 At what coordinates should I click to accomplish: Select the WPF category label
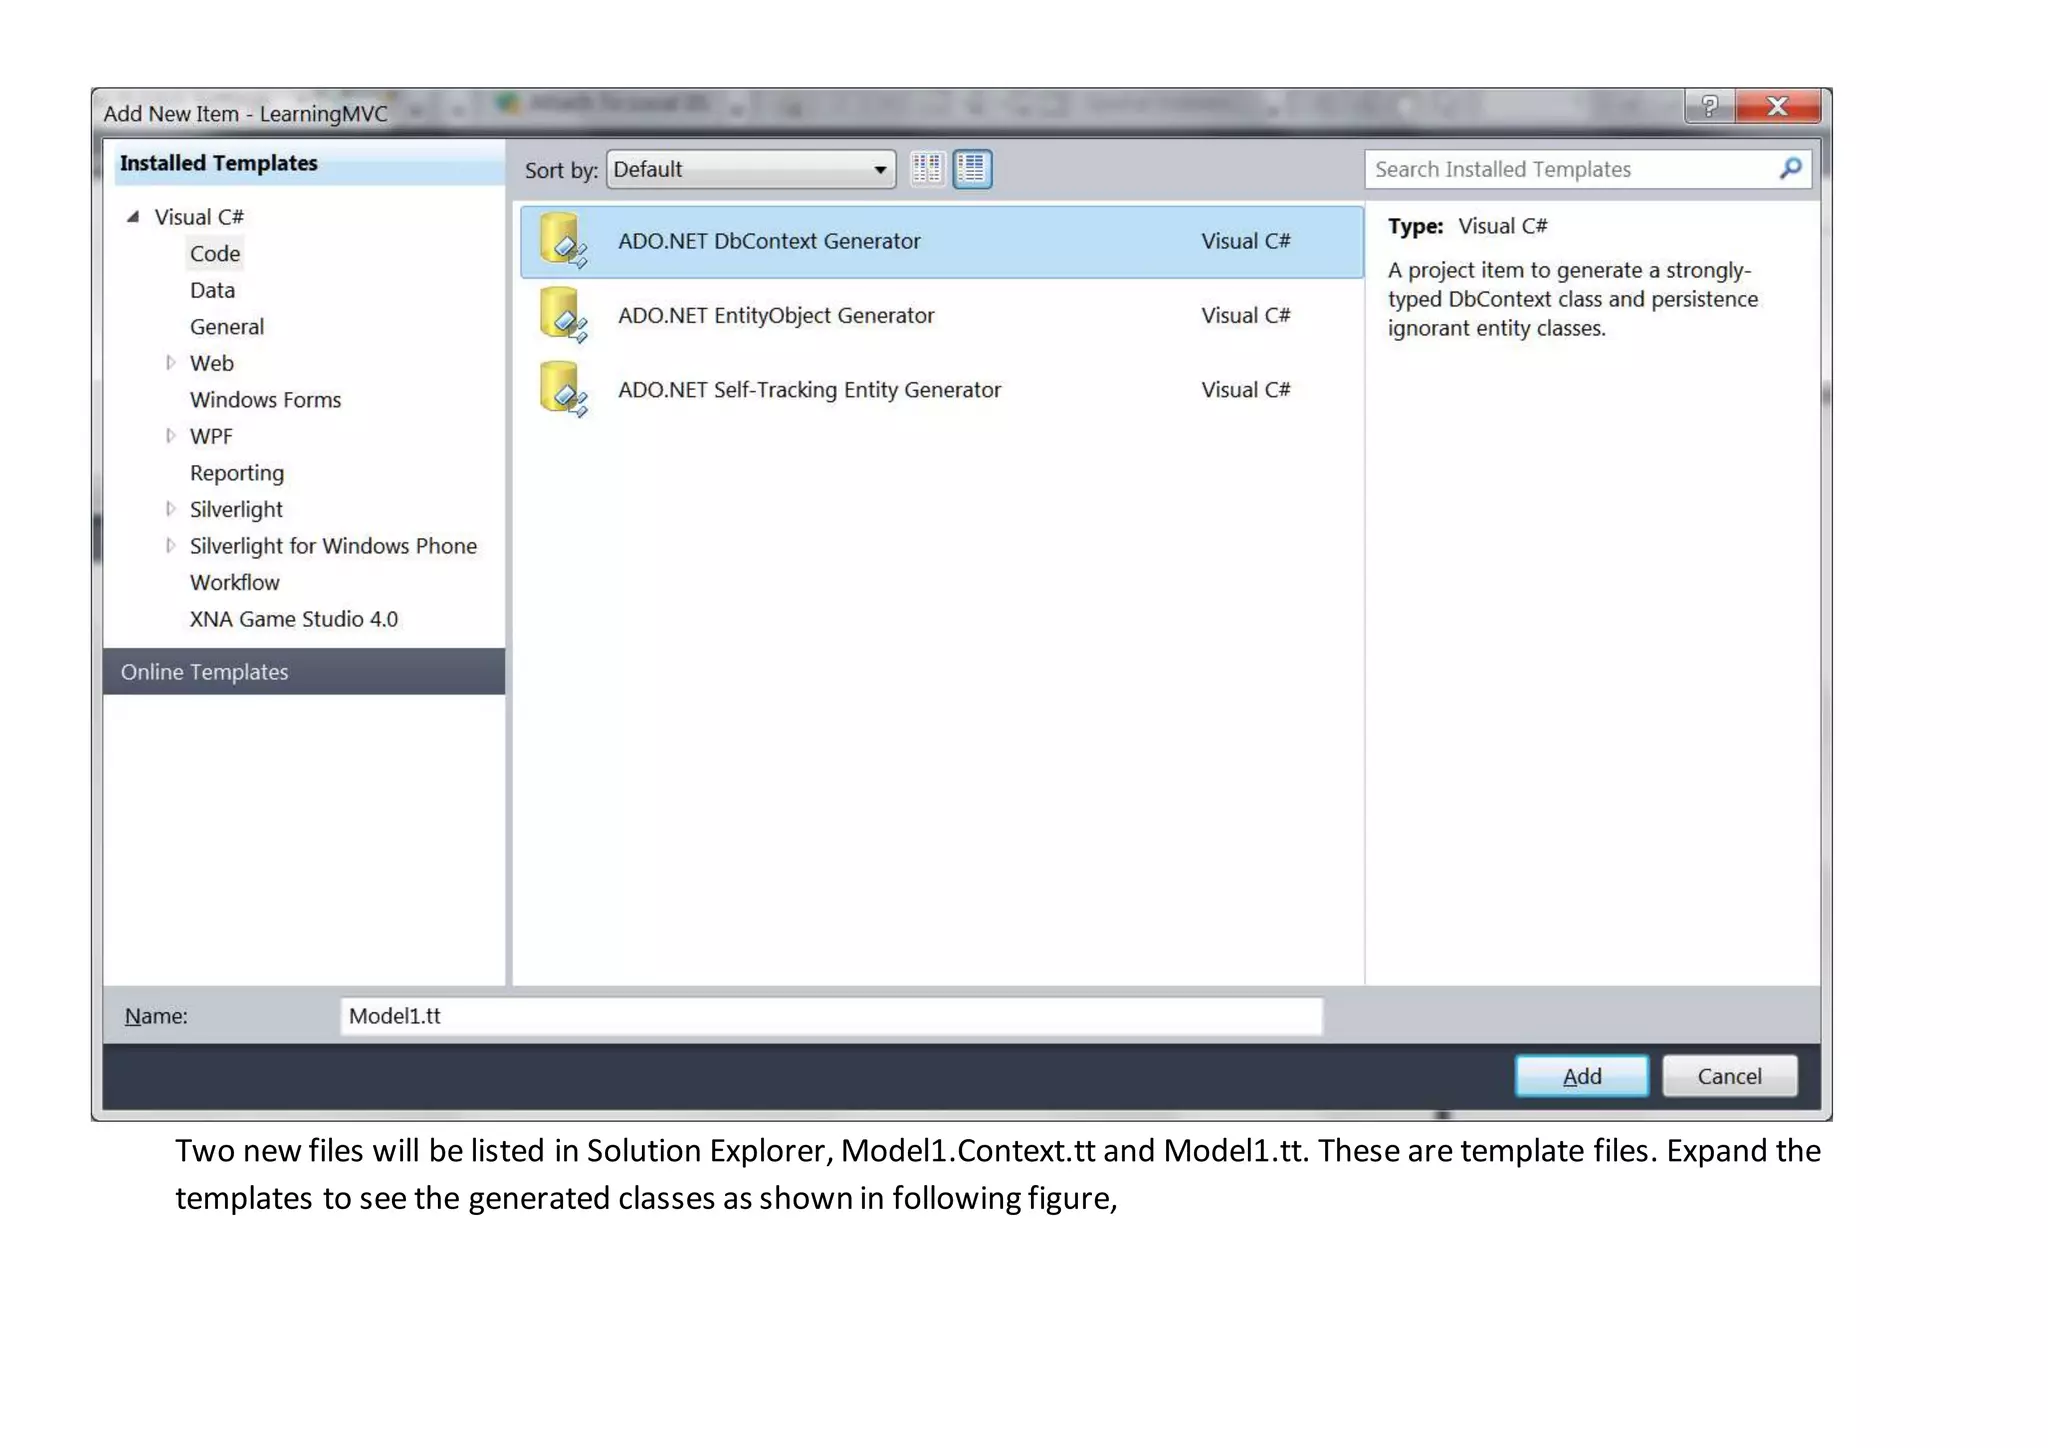pyautogui.click(x=211, y=436)
